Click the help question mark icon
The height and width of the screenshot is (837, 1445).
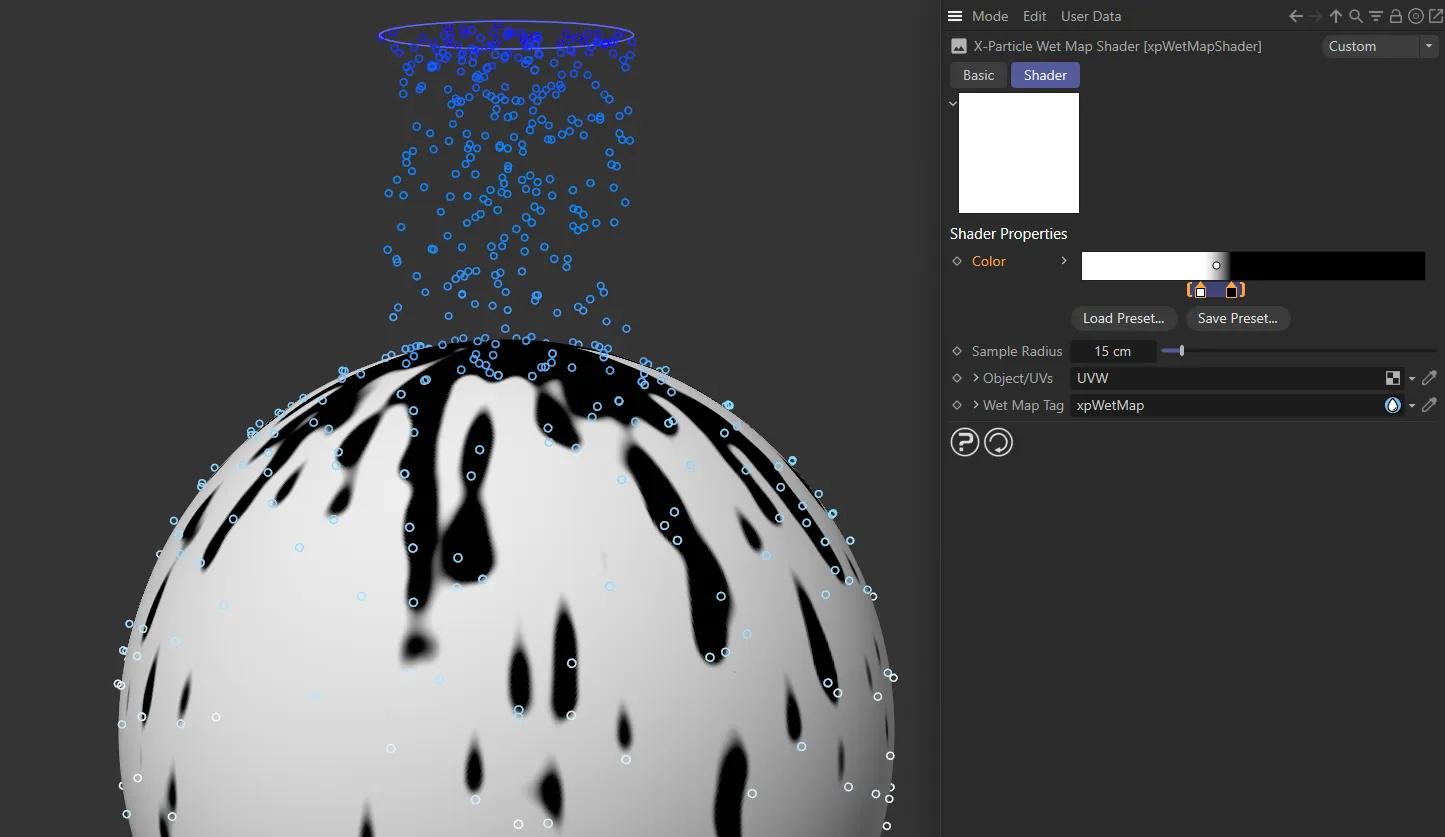coord(964,441)
